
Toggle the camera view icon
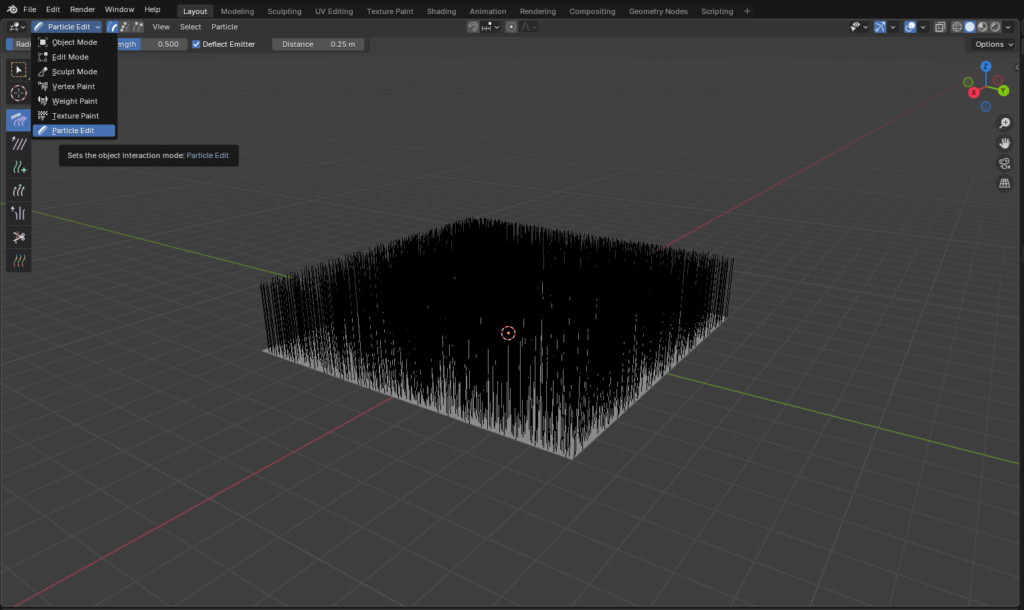[x=1004, y=163]
